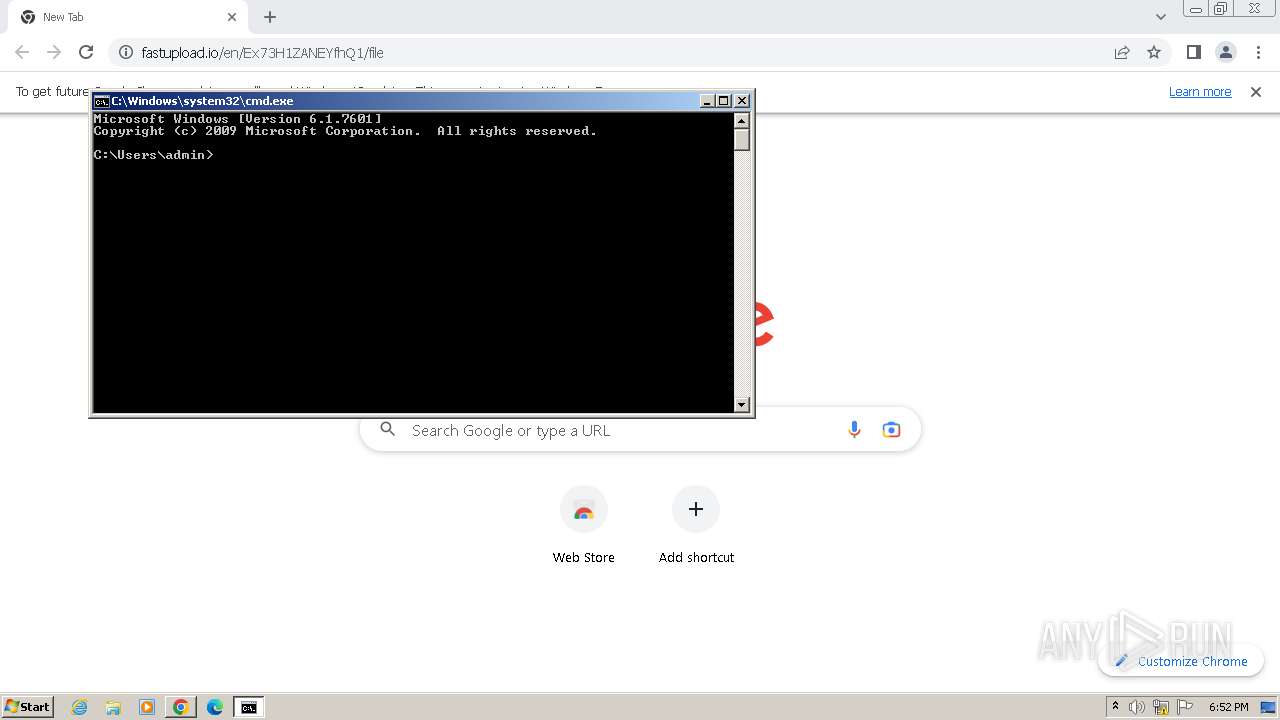Search by image with Google Lens icon
The width and height of the screenshot is (1280, 720).
coord(891,430)
